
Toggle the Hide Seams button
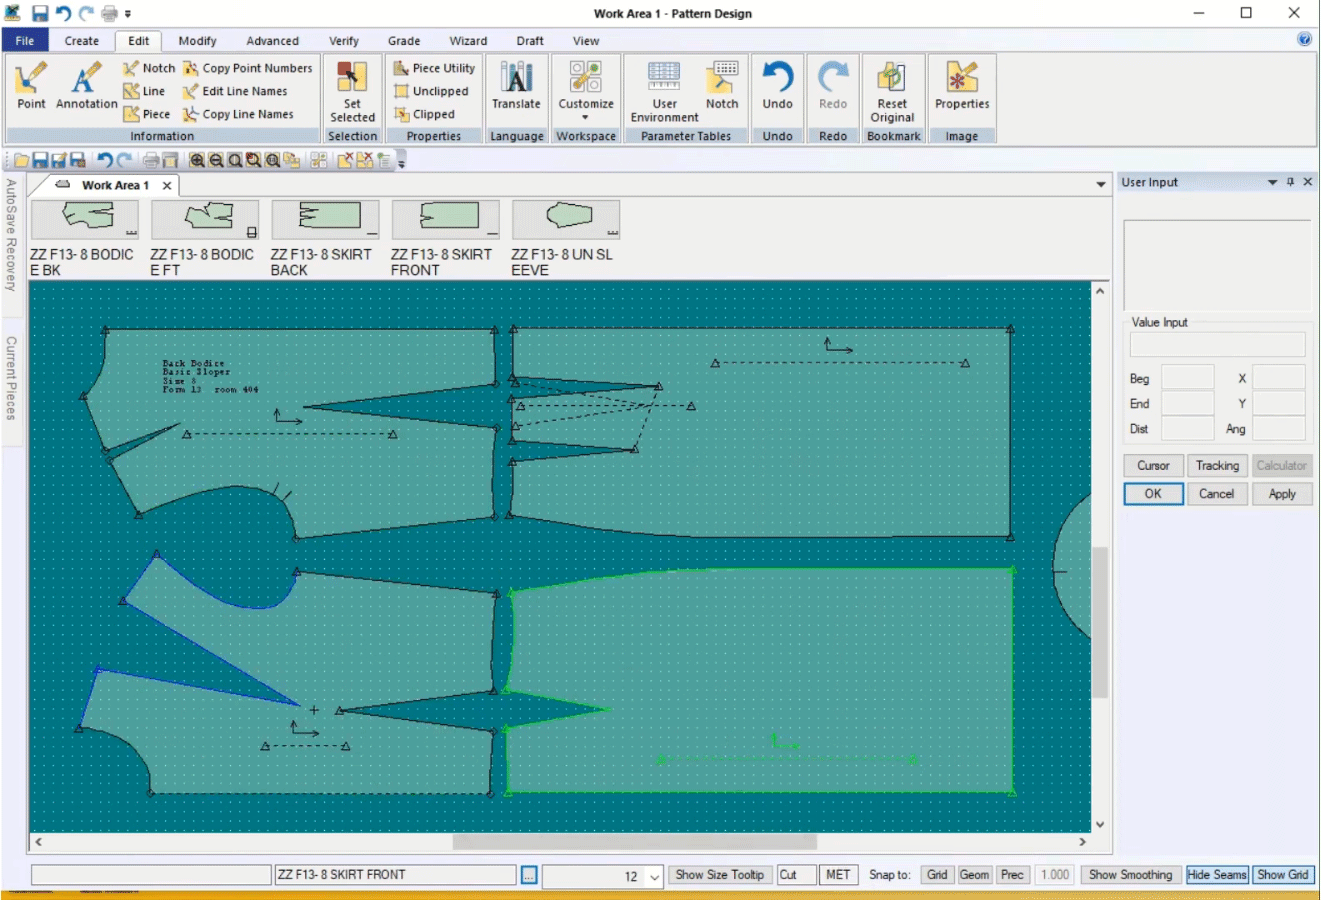1216,875
